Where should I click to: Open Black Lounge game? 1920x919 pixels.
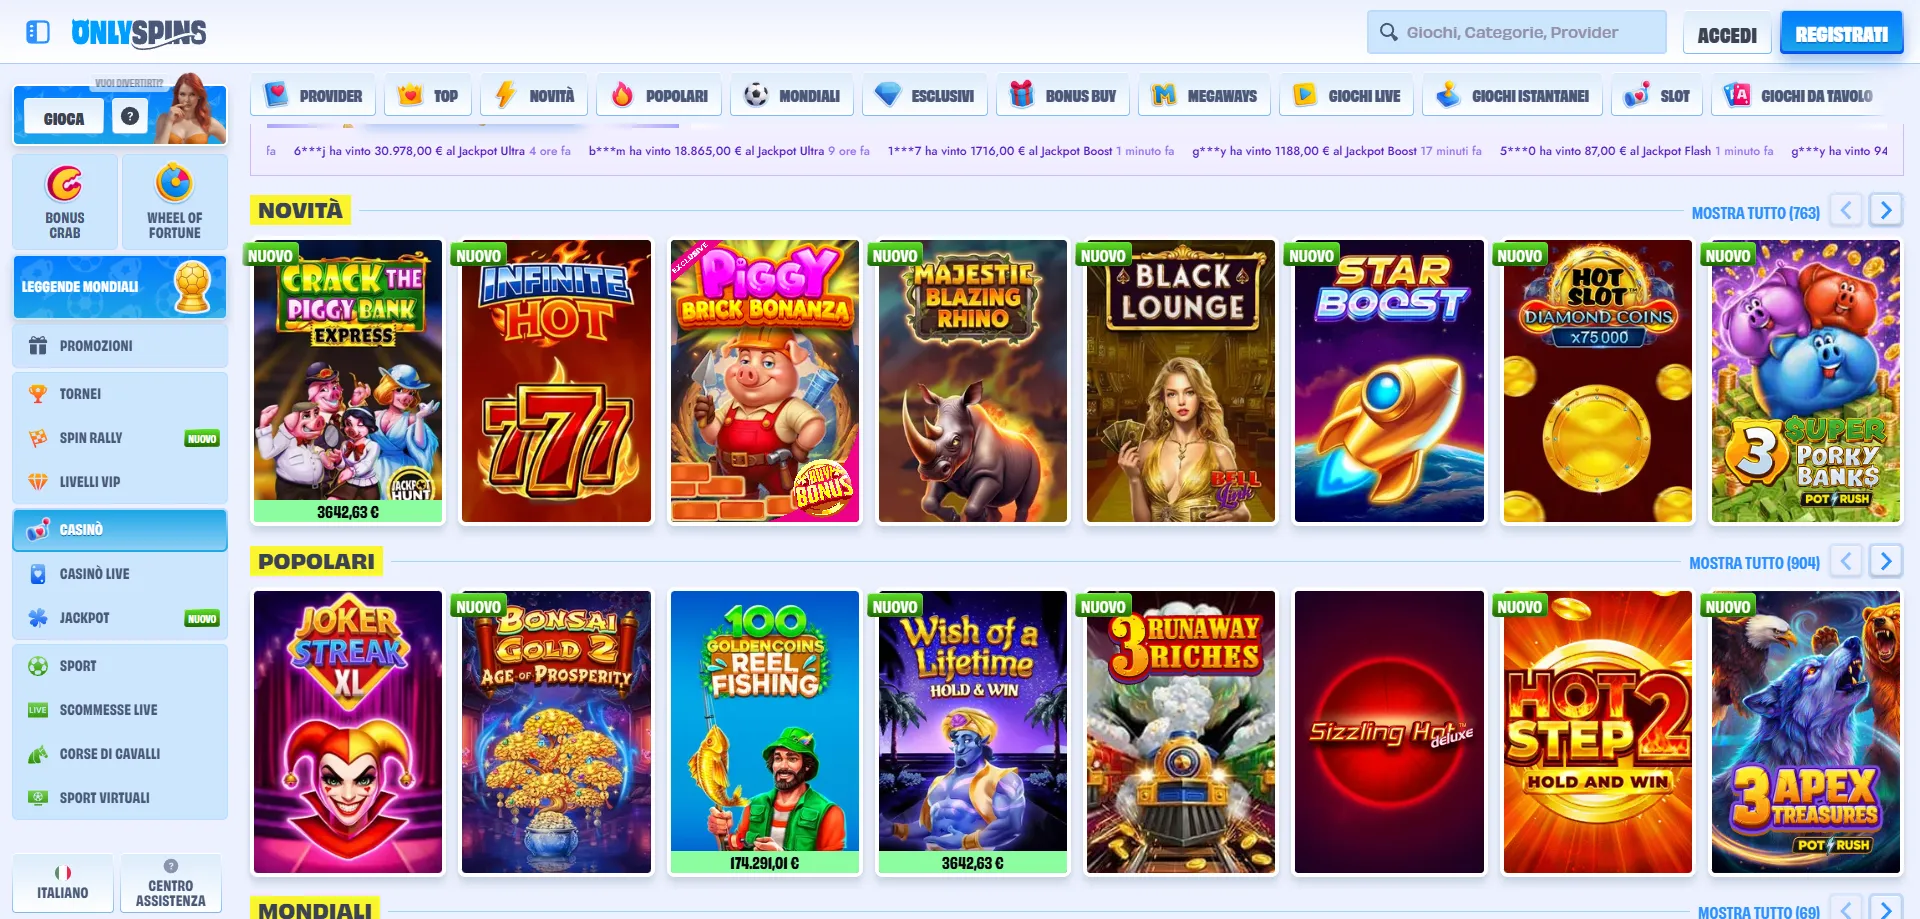click(1181, 381)
